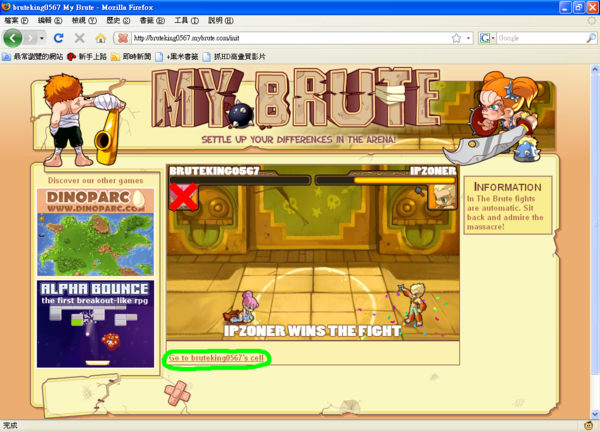Screen dimensions: 600x432
Task: Click the Stop loading X icon
Action: (80, 38)
